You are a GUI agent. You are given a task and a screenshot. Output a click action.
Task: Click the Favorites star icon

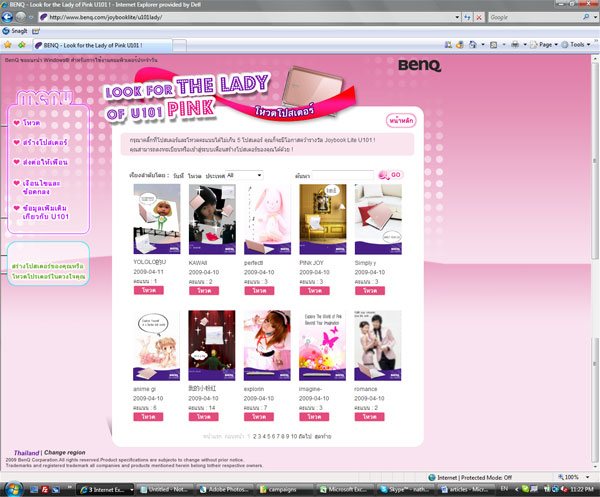[x=7, y=45]
